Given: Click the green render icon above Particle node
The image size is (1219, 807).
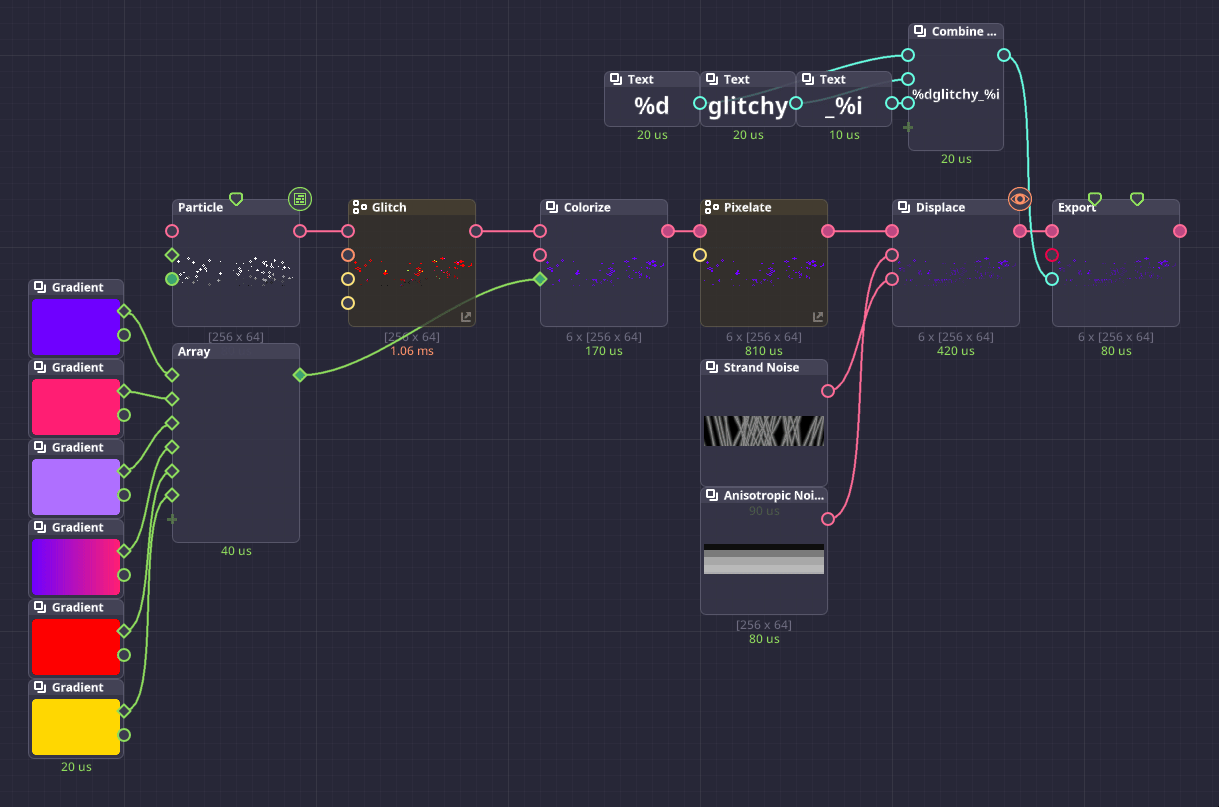Looking at the screenshot, I should tap(299, 198).
